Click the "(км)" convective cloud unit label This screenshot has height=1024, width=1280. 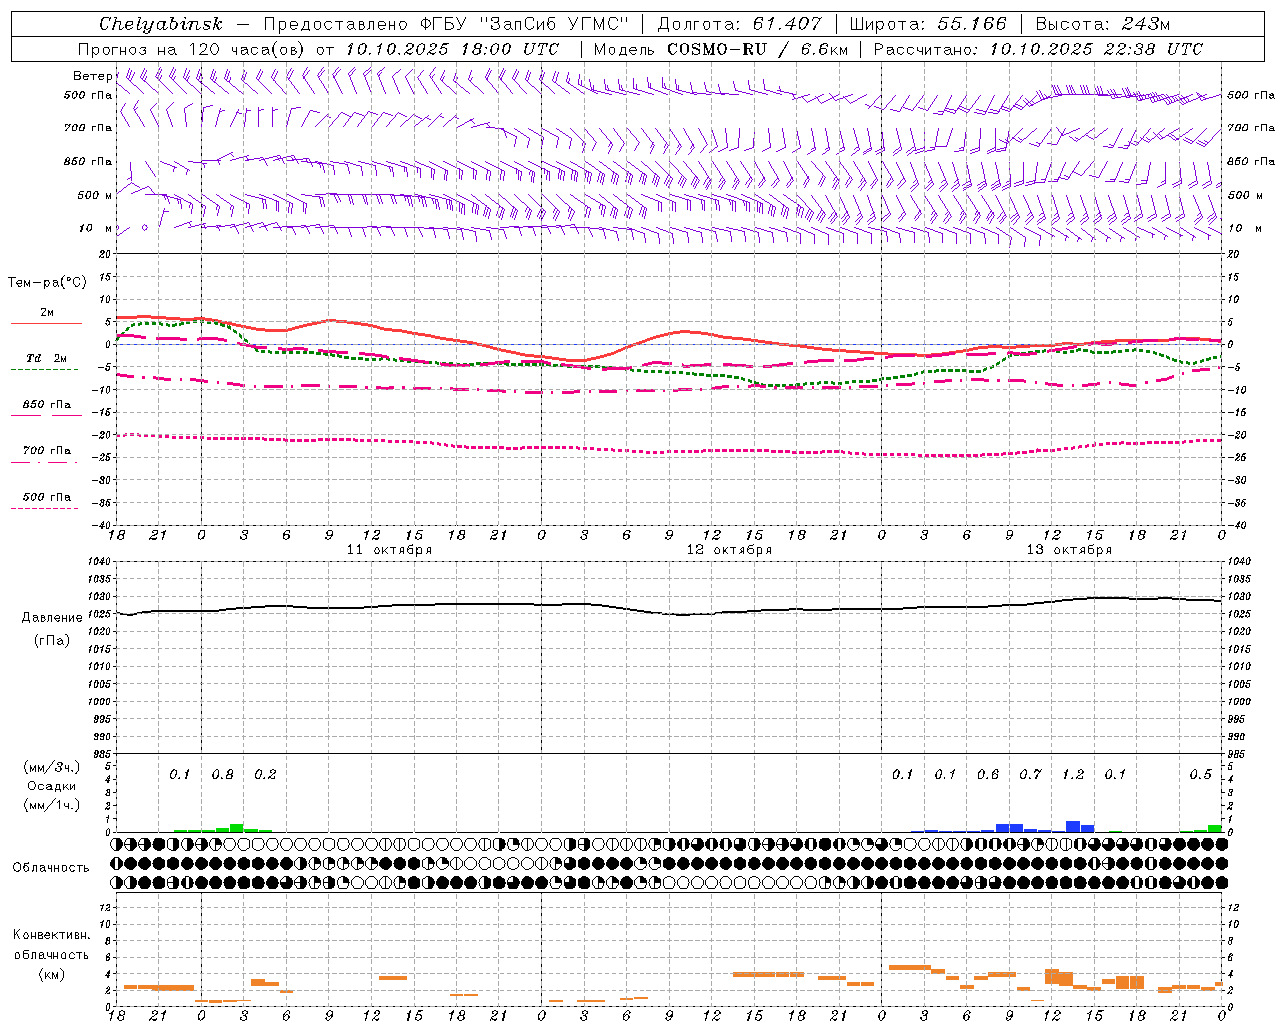[51, 974]
